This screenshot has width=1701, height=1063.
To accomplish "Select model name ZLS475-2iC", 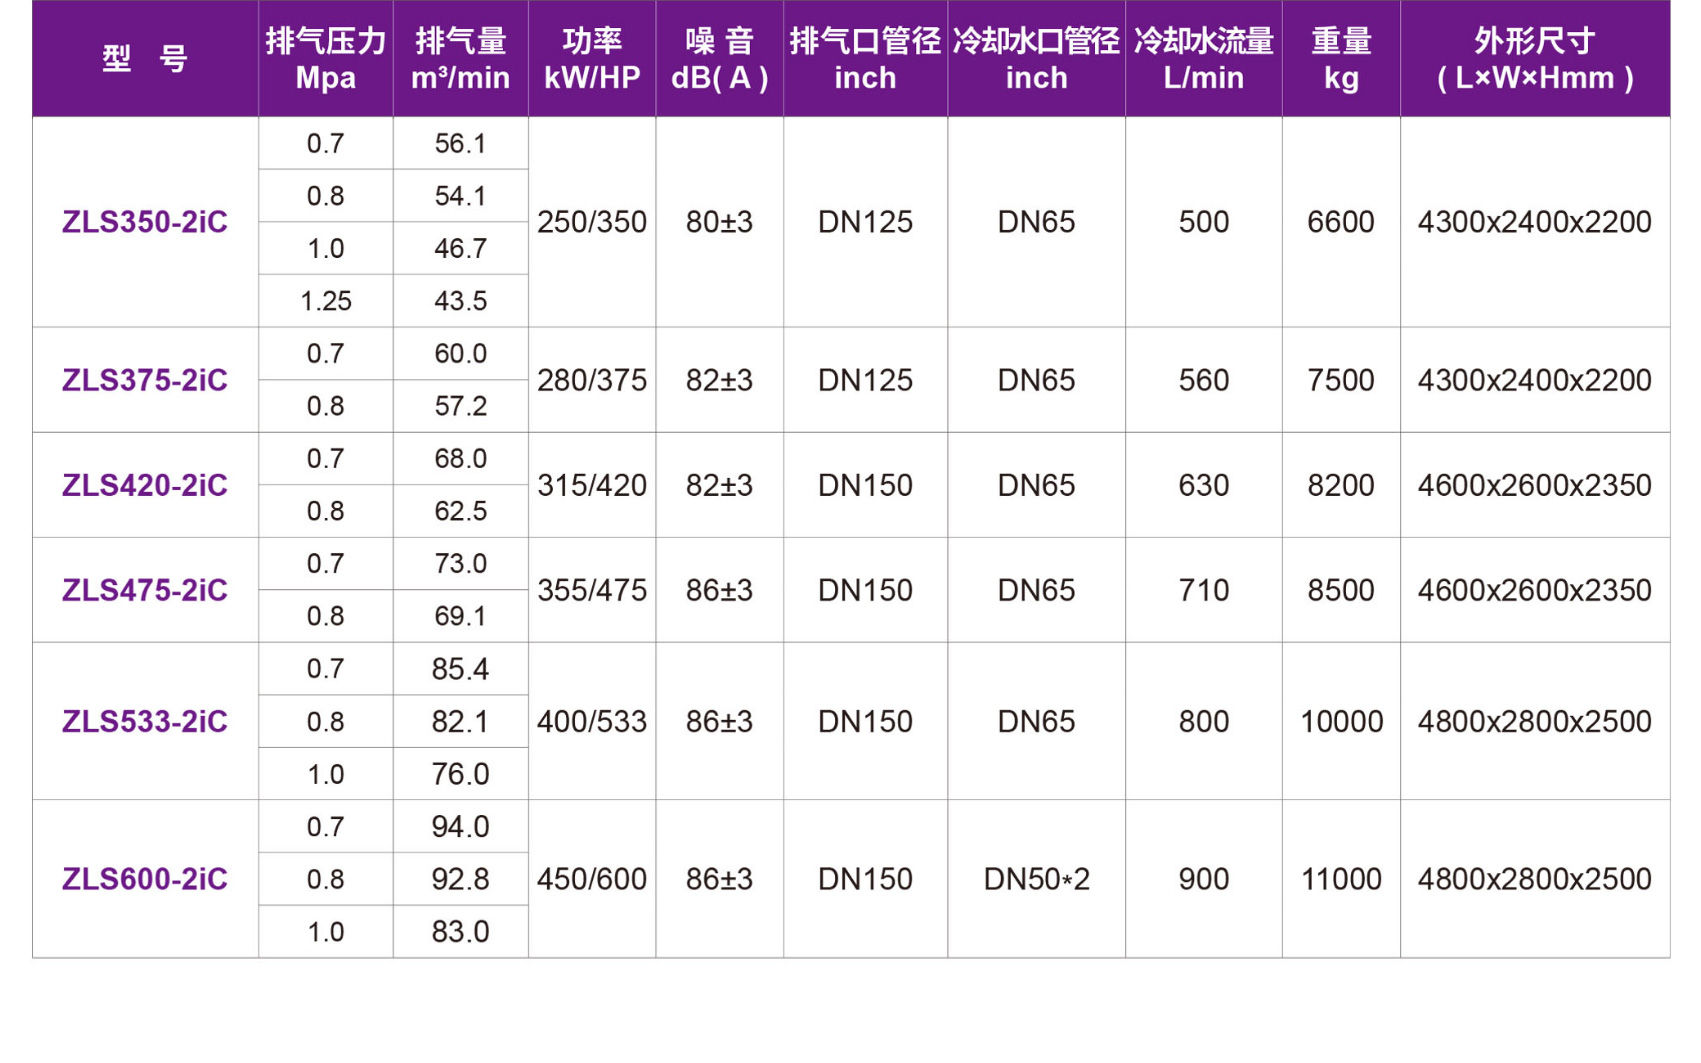I will [145, 590].
